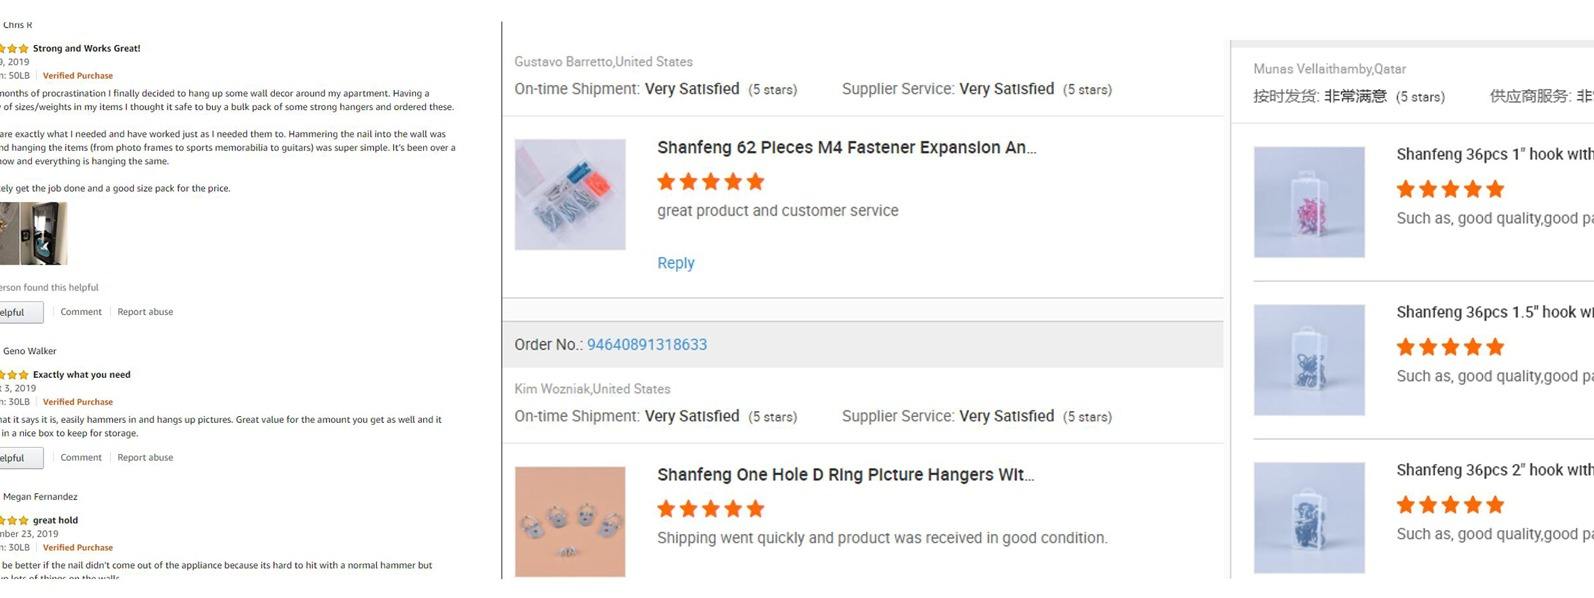Open the One Hole D Ring hangers thumbnail

(x=570, y=521)
